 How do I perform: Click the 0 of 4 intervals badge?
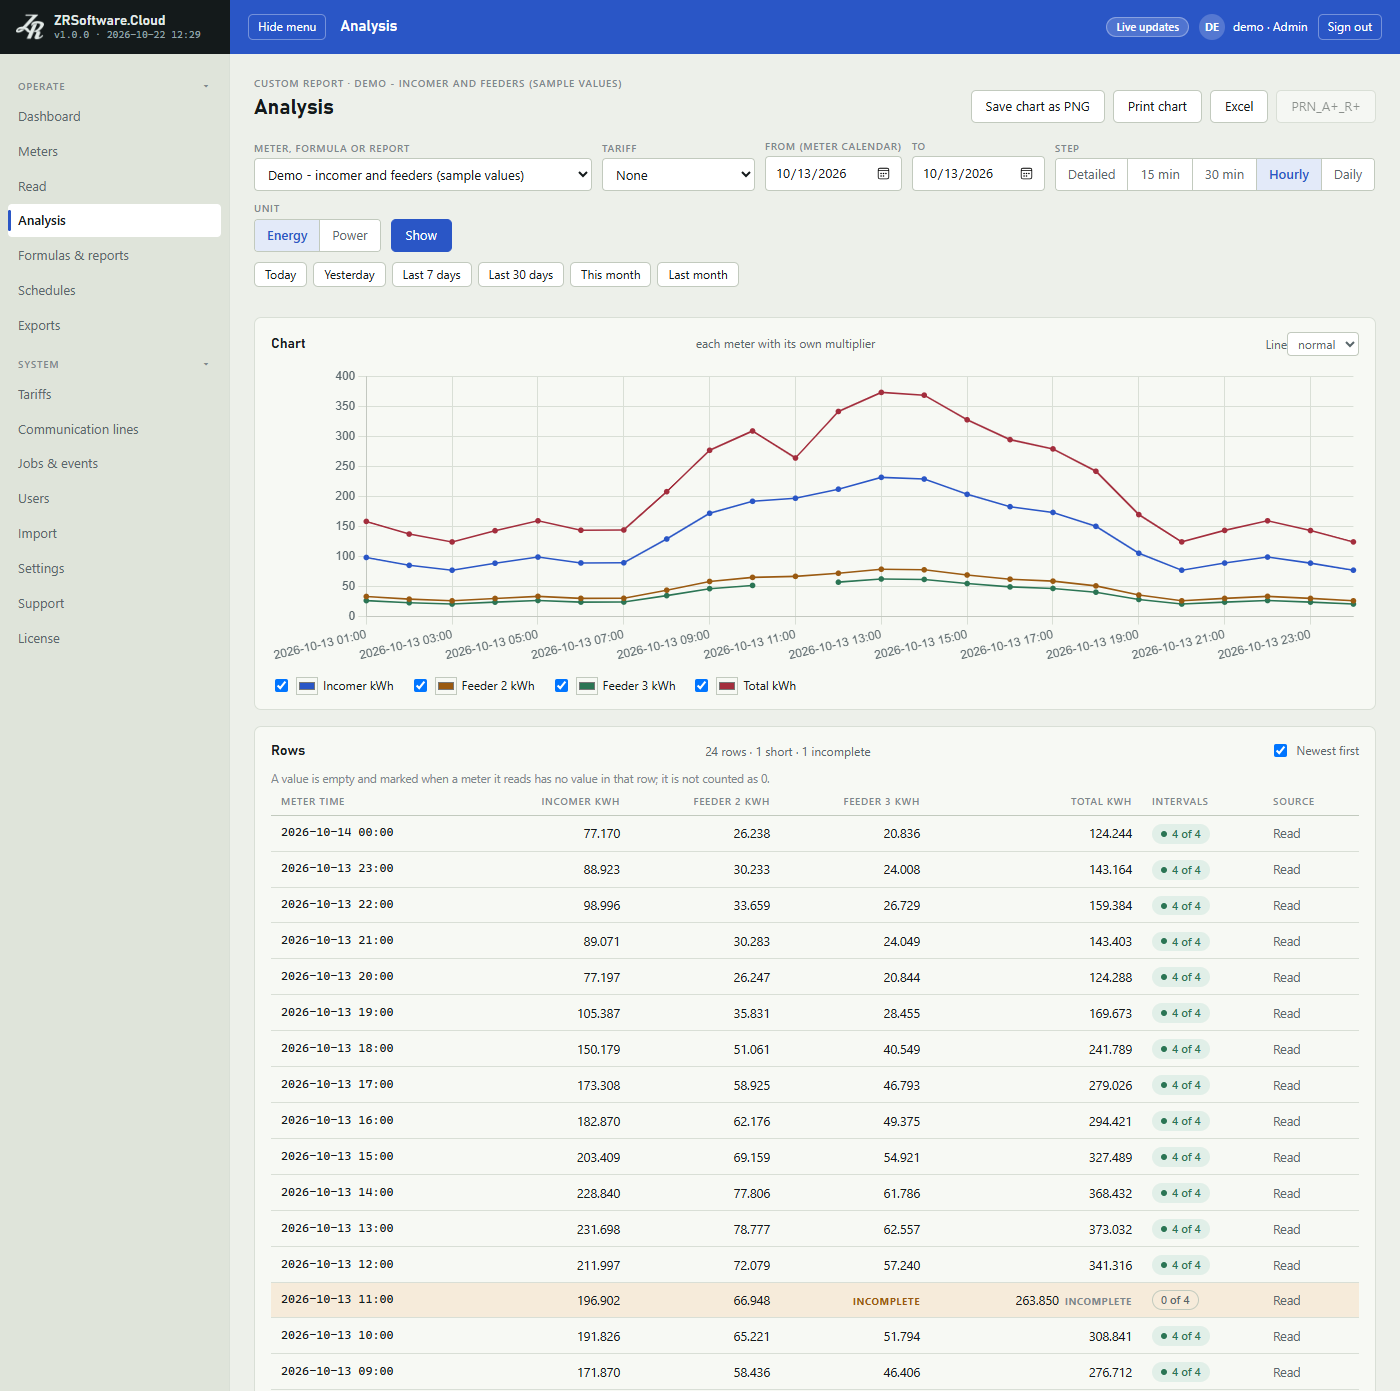1175,1301
